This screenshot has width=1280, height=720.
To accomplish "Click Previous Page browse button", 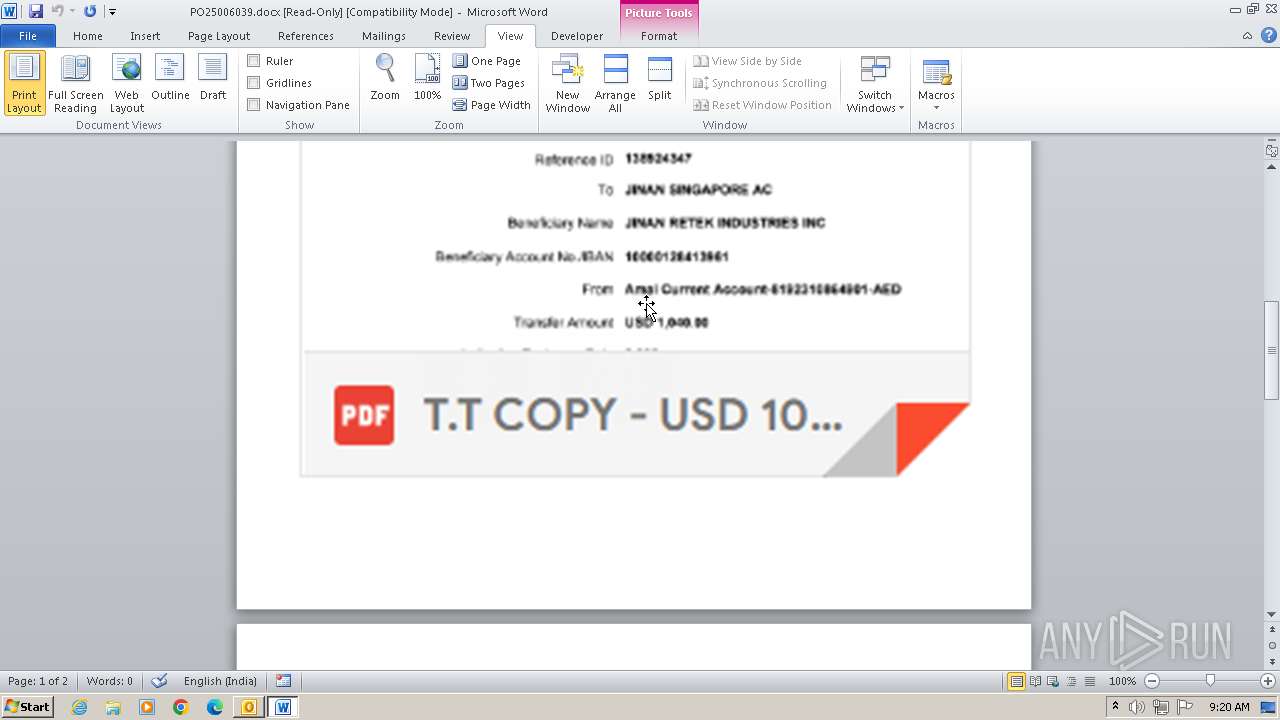I will tap(1272, 631).
